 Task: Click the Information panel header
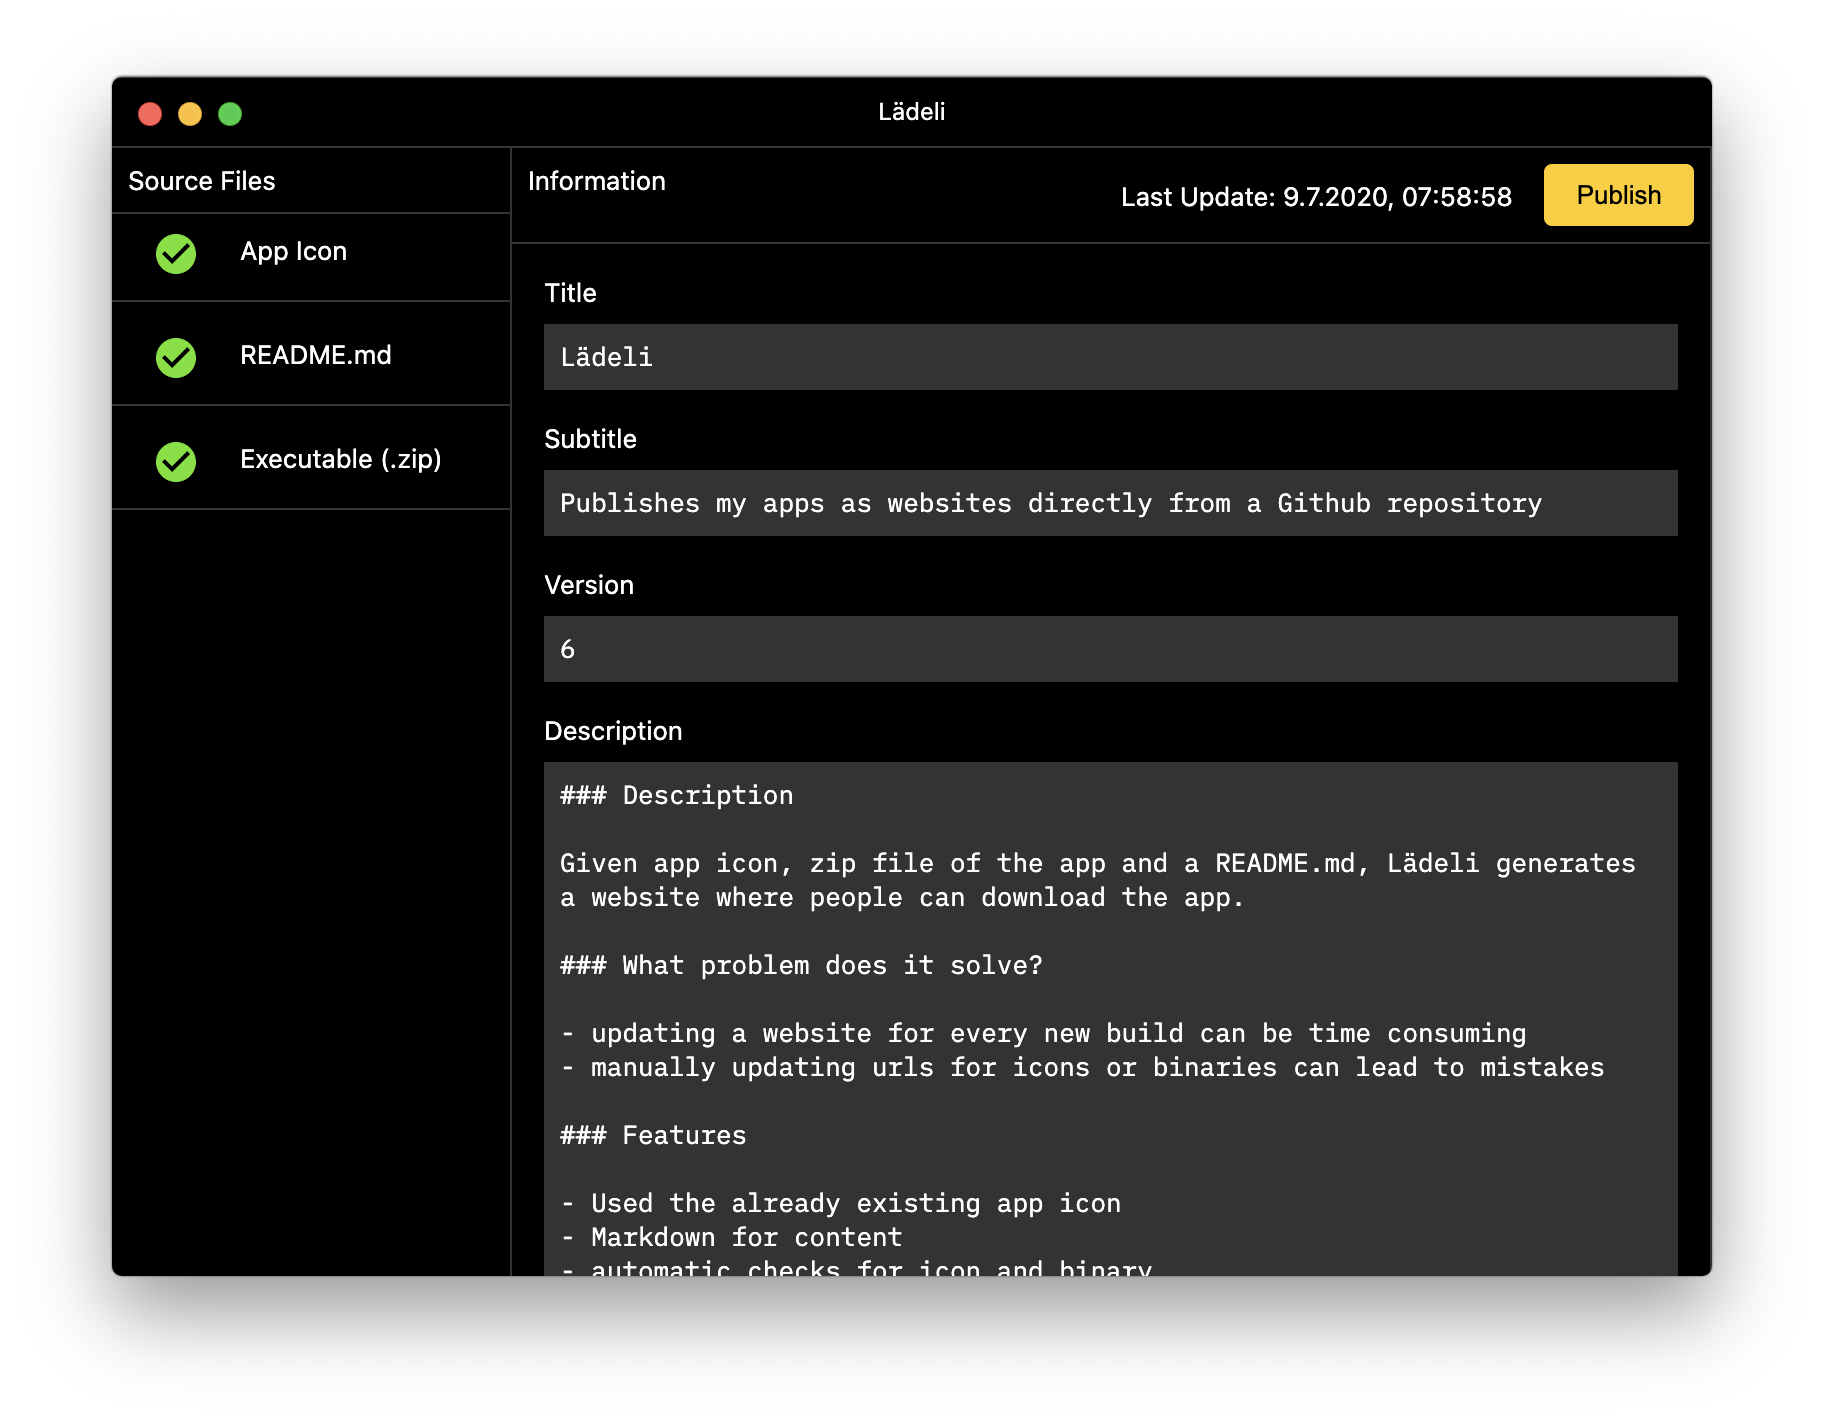[597, 182]
